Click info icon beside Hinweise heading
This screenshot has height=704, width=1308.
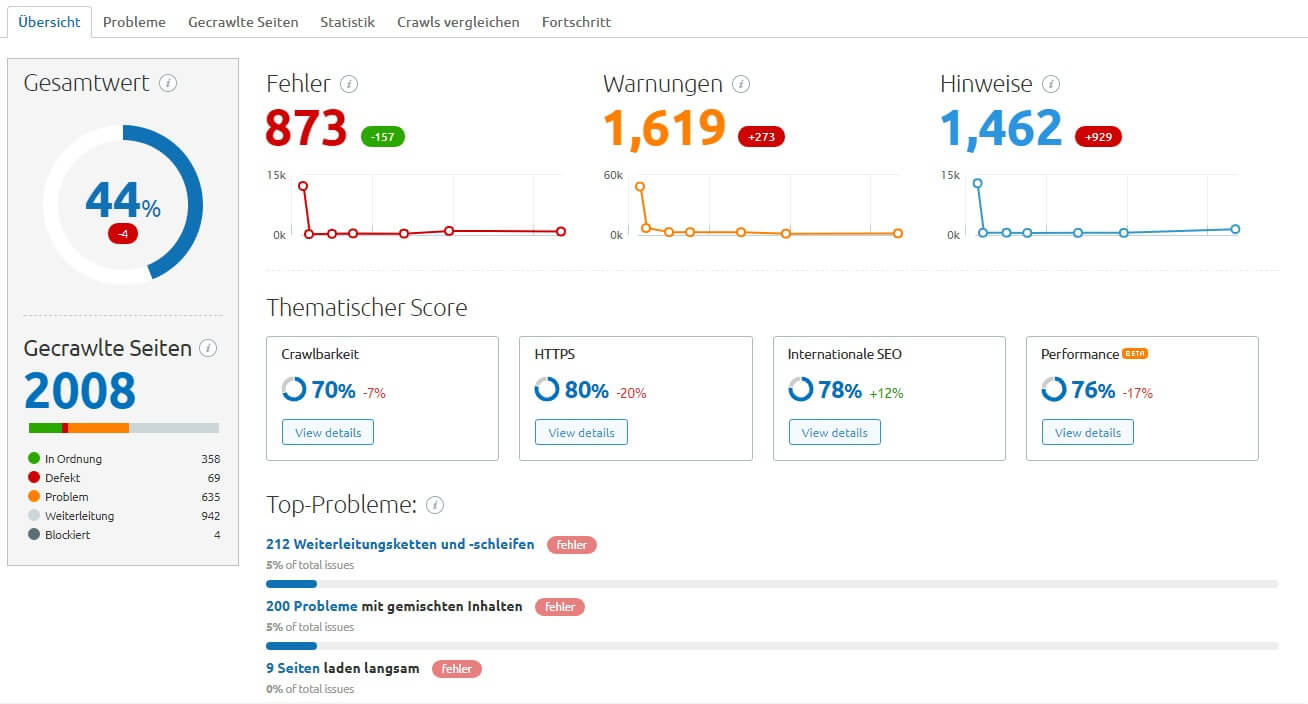pos(1051,84)
